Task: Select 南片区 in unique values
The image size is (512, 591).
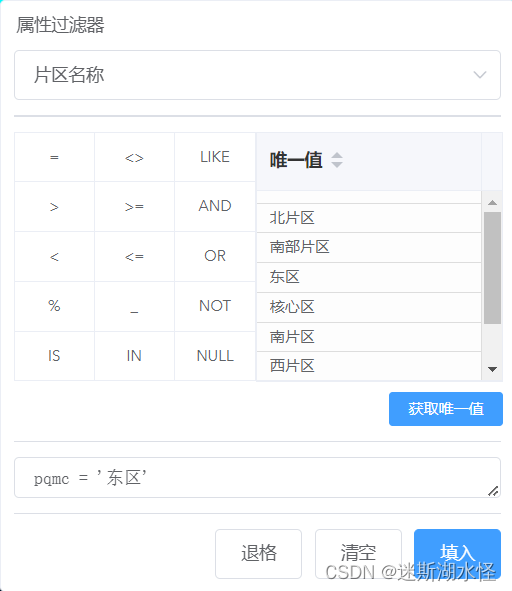Action: tap(369, 337)
